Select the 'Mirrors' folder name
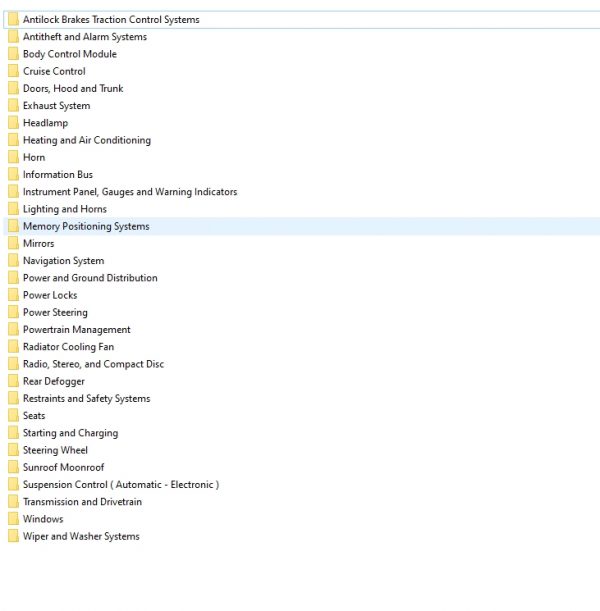The height and width of the screenshot is (611, 600). click(x=39, y=243)
